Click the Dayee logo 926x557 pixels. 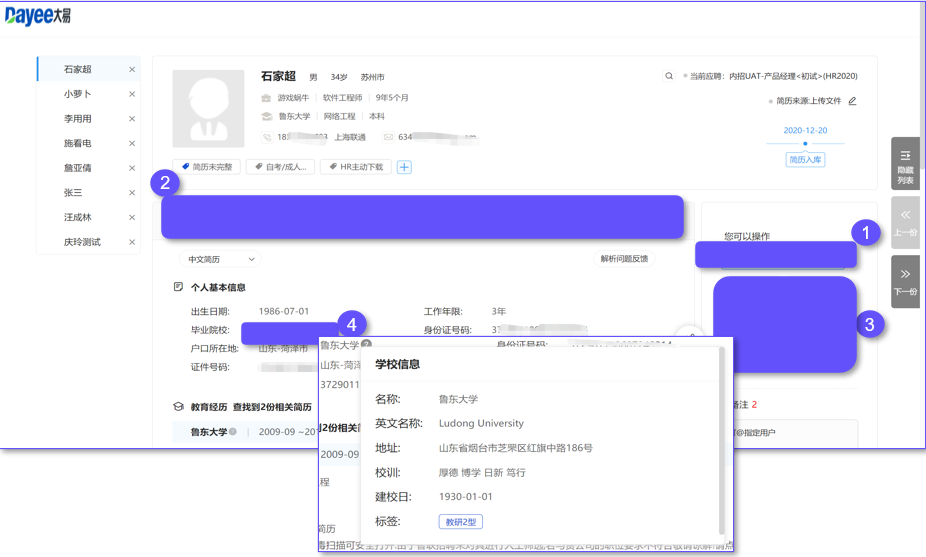(x=37, y=16)
